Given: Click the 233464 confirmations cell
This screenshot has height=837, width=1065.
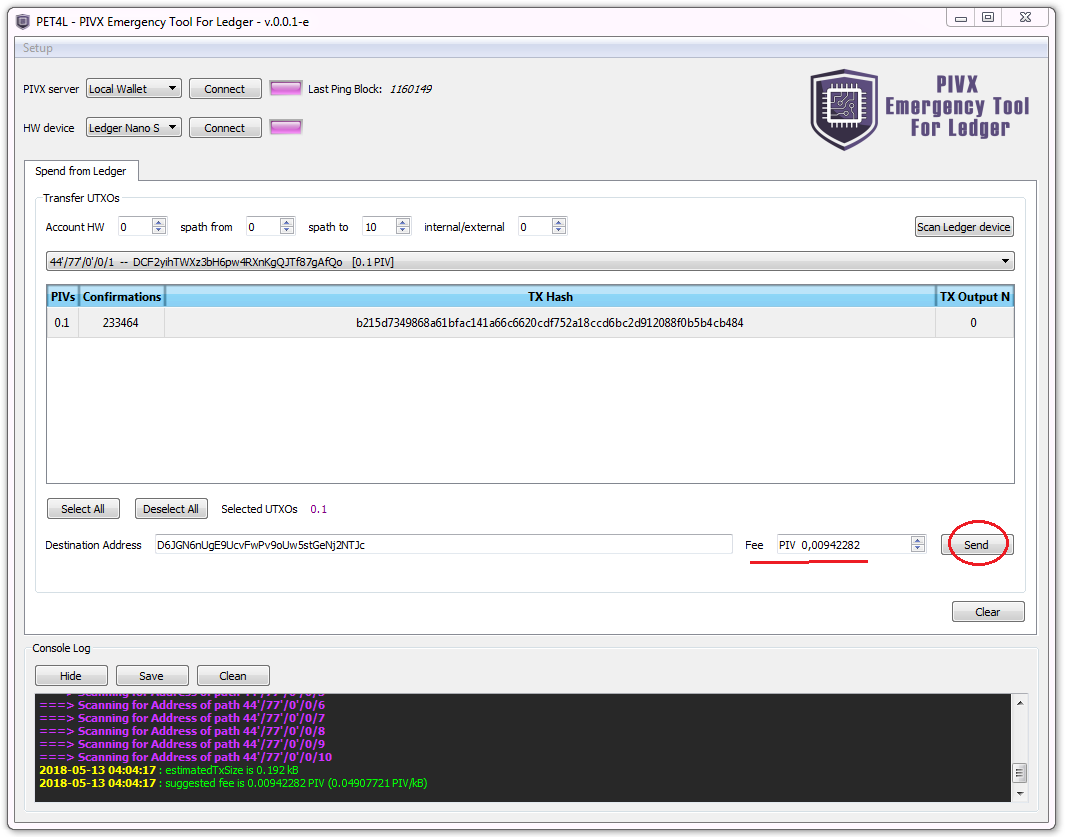Looking at the screenshot, I should coord(121,323).
